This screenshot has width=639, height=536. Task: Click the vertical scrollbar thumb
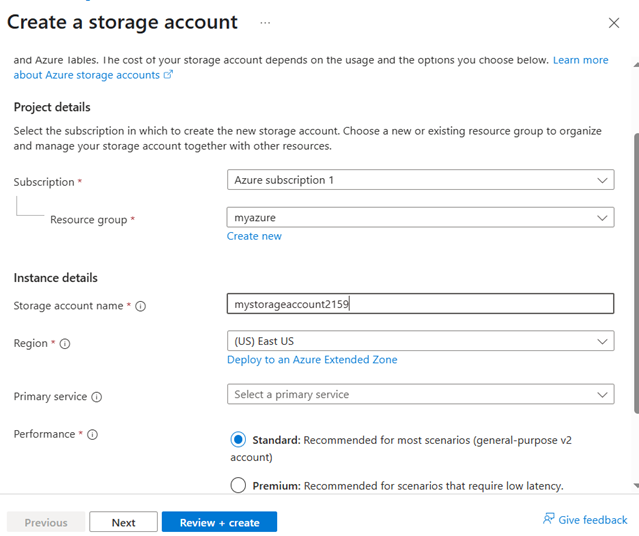(x=636, y=273)
